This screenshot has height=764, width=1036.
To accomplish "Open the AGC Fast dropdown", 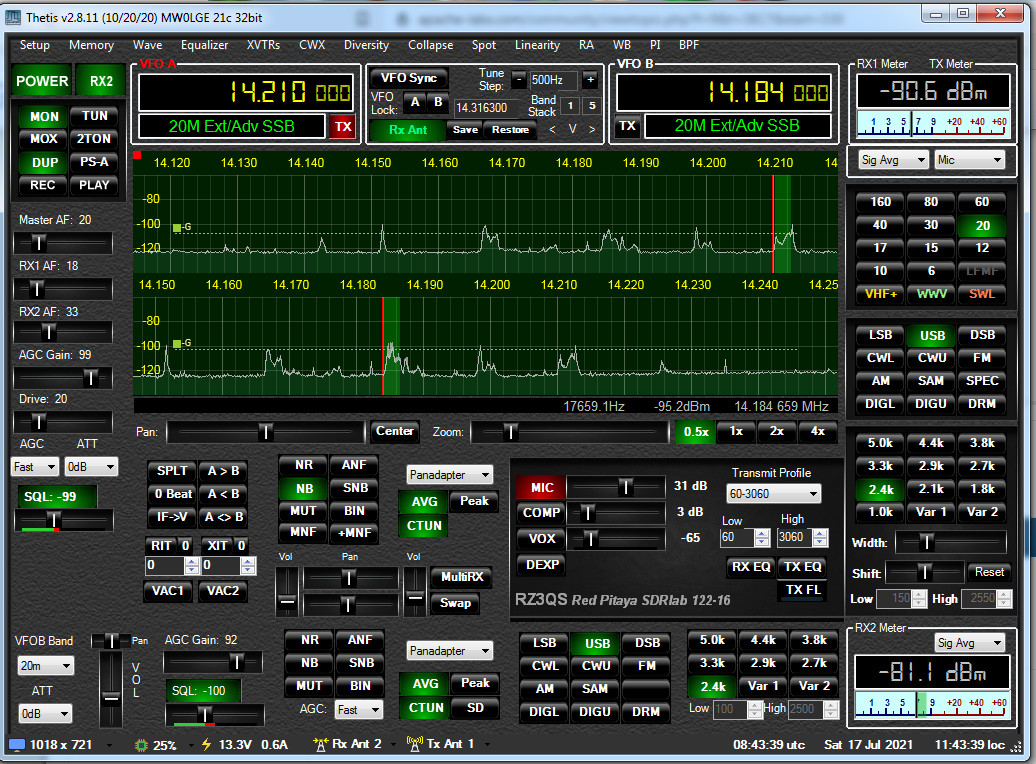I will 35,467.
